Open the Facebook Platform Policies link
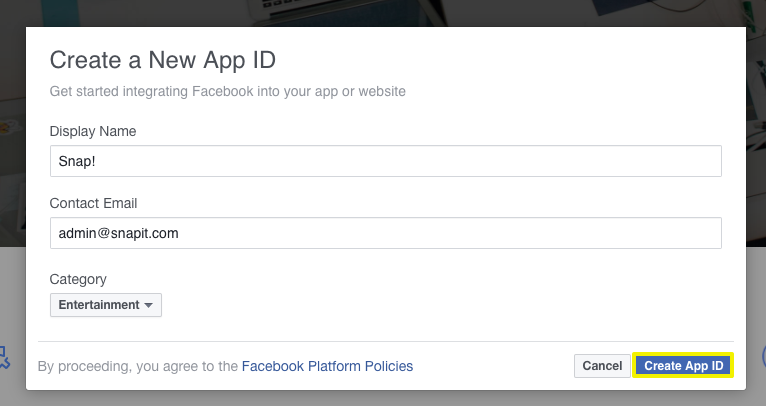This screenshot has width=766, height=406. pos(327,366)
